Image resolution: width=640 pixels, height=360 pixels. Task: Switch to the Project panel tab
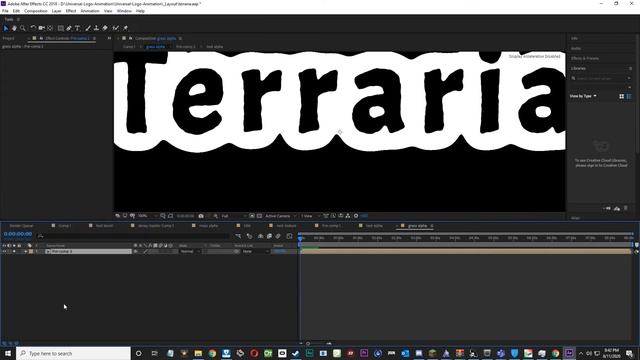coord(8,38)
